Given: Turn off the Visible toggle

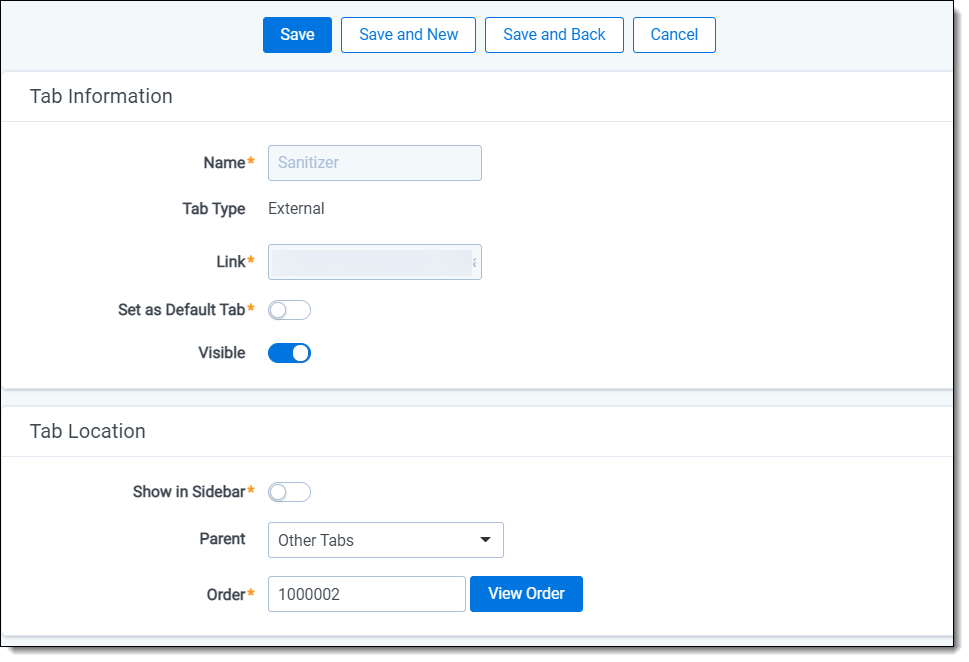Looking at the screenshot, I should pyautogui.click(x=289, y=353).
